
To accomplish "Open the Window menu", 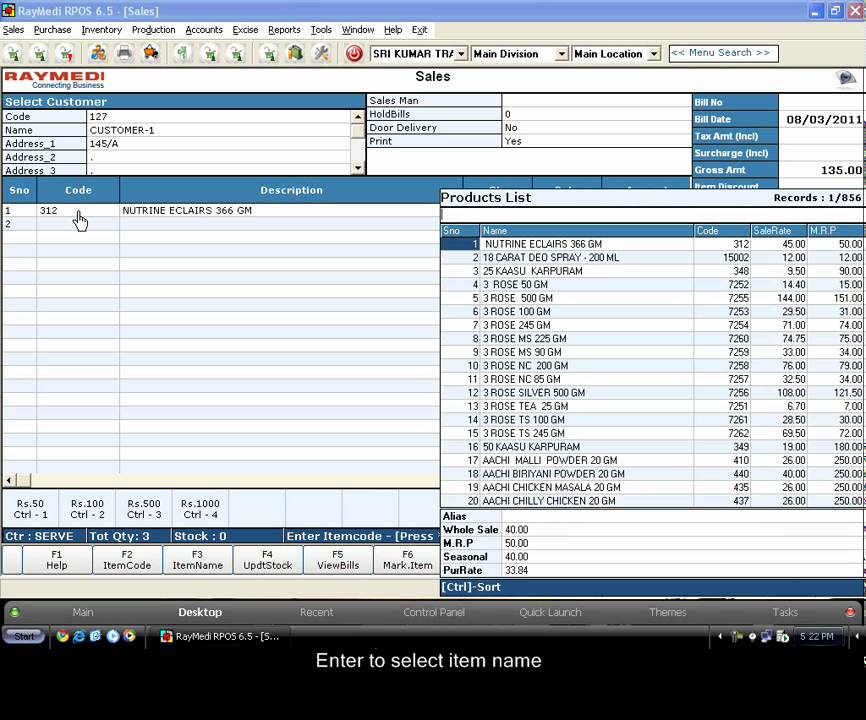I will coord(358,30).
